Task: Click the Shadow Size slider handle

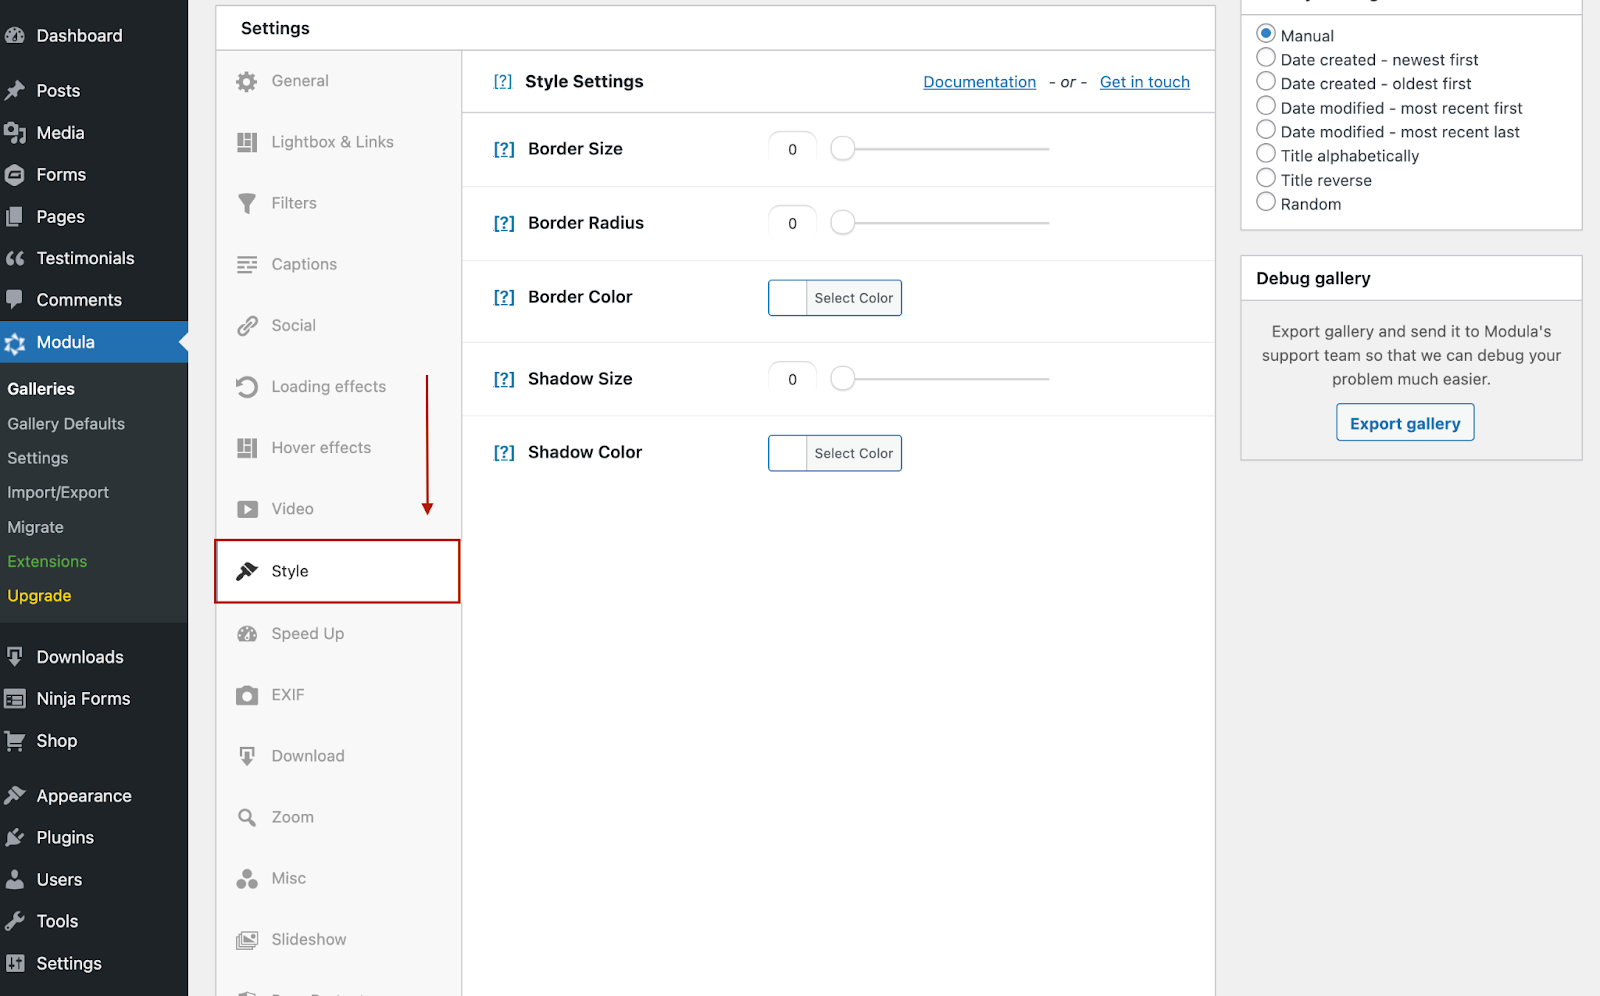Action: (x=843, y=379)
